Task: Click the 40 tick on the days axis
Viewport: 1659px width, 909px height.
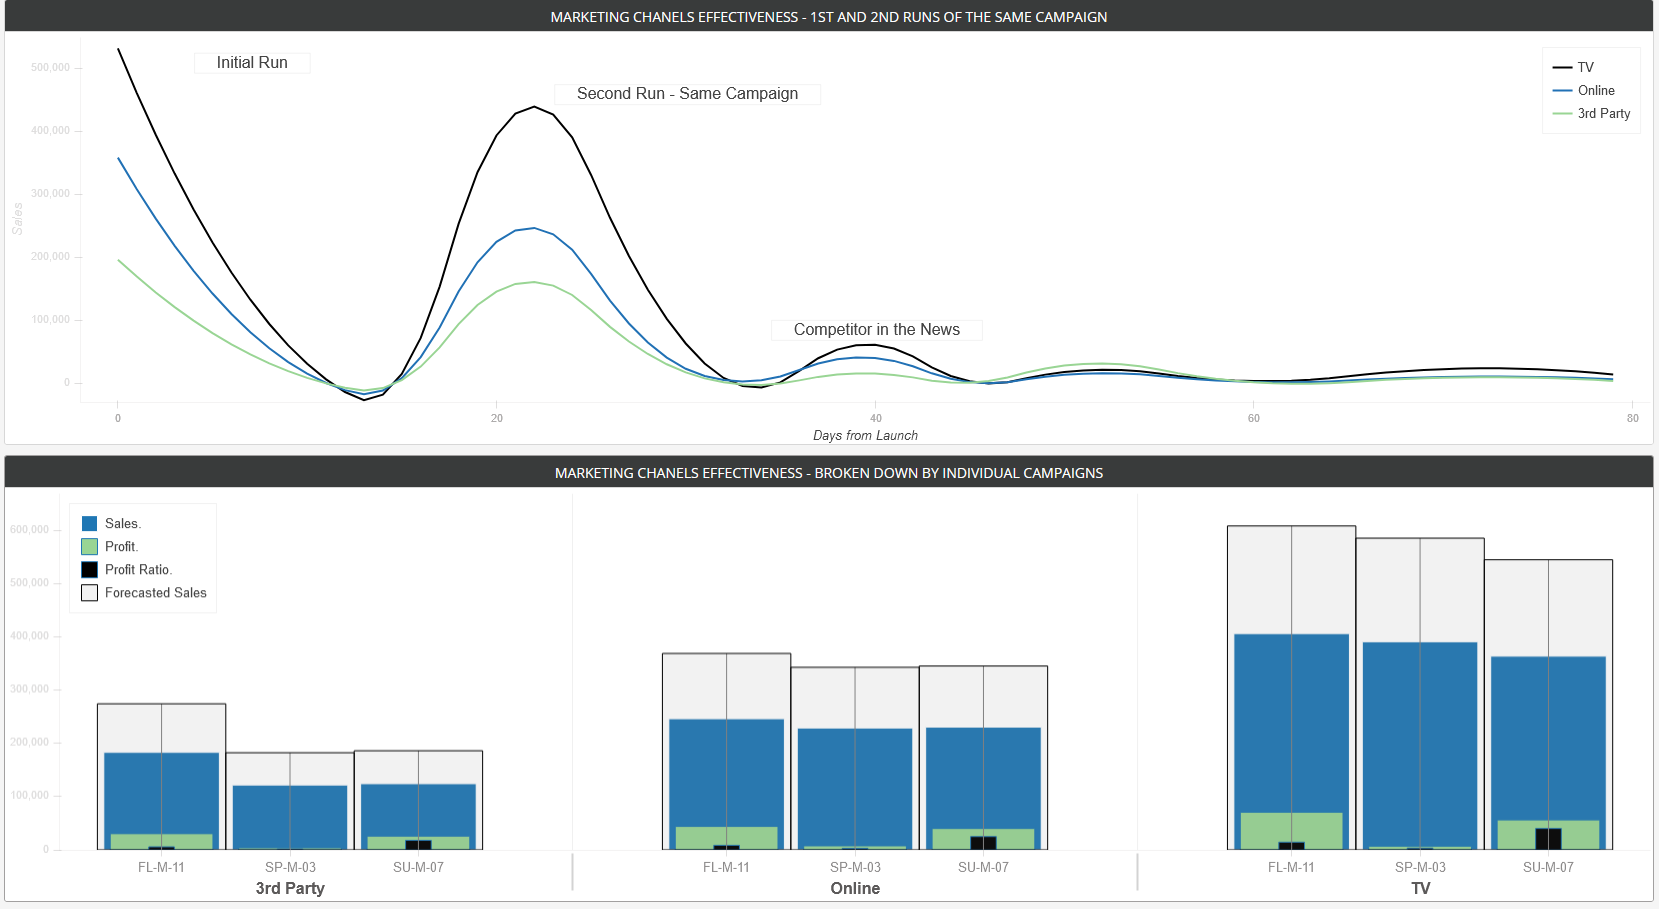Action: (876, 418)
